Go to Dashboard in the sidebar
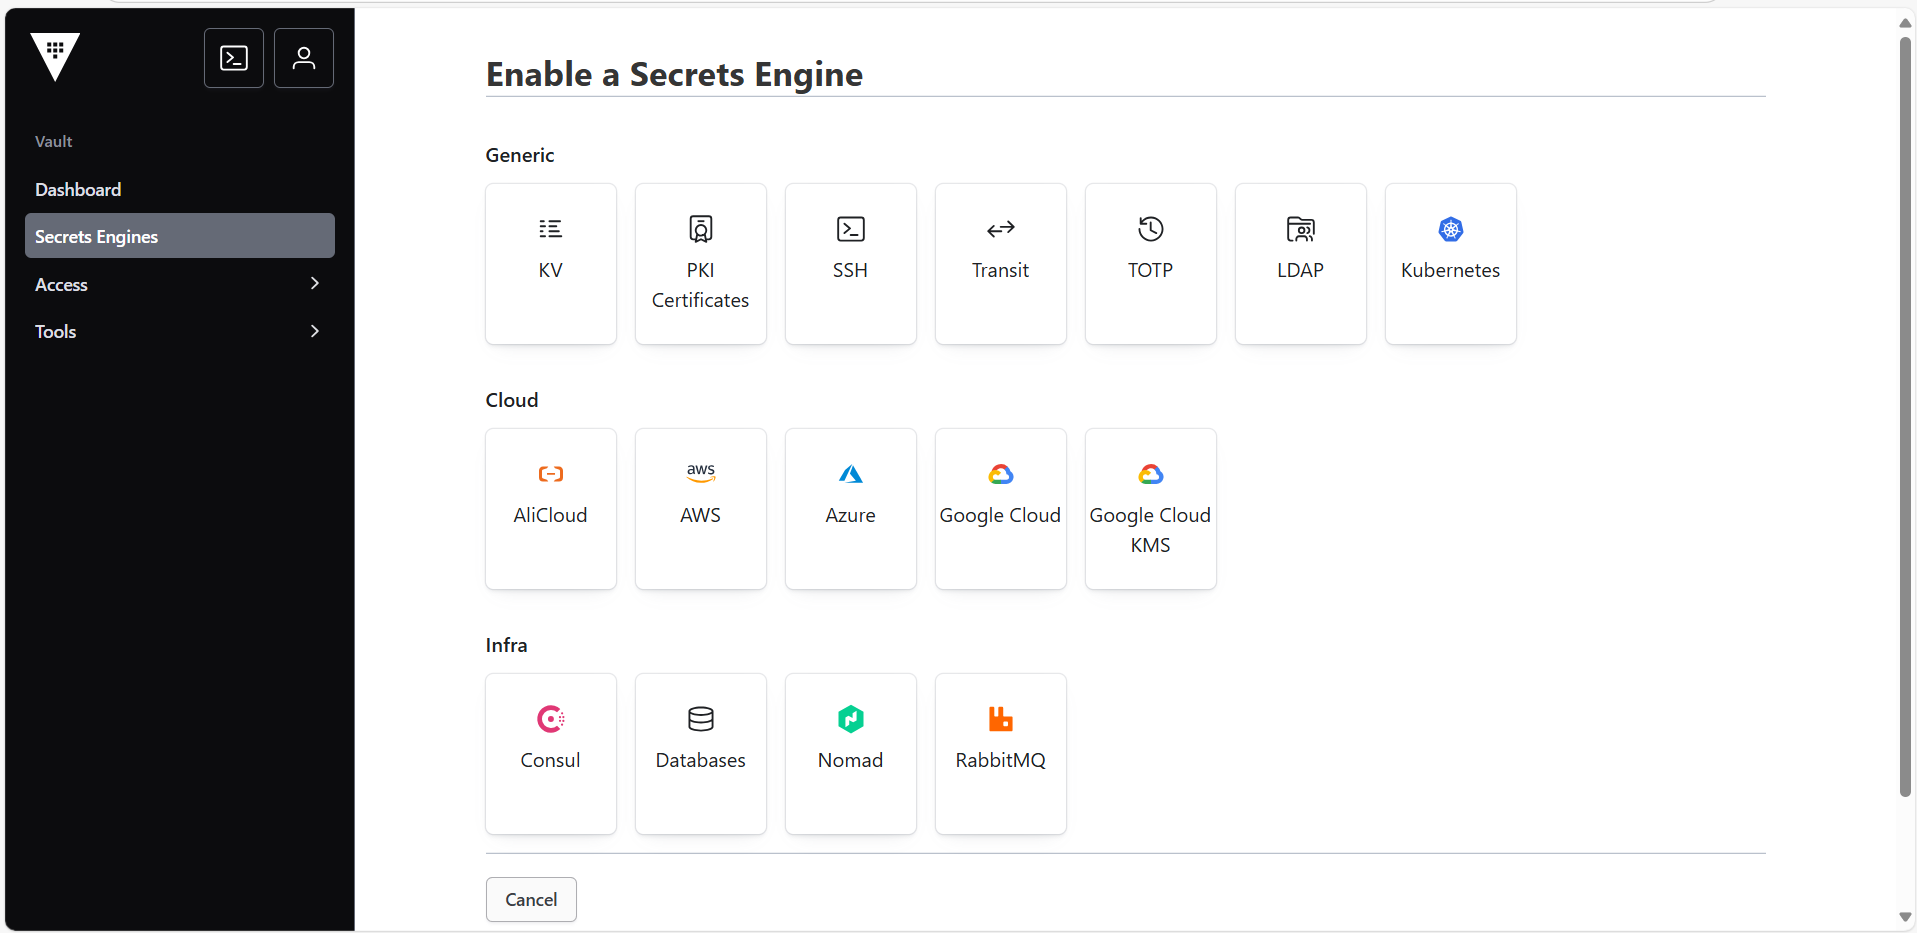1917x933 pixels. click(x=180, y=189)
